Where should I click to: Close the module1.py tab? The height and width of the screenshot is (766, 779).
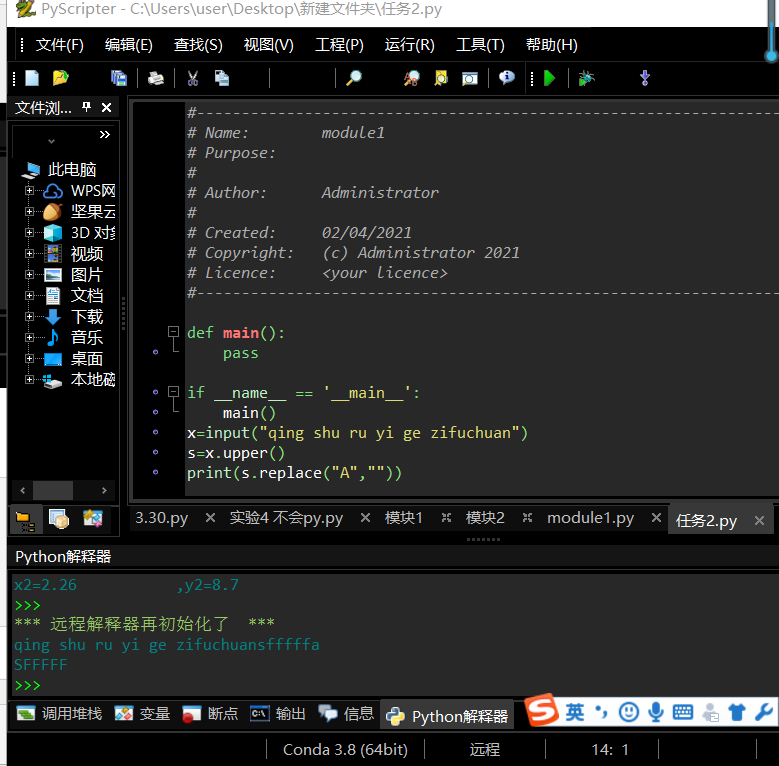(x=656, y=518)
